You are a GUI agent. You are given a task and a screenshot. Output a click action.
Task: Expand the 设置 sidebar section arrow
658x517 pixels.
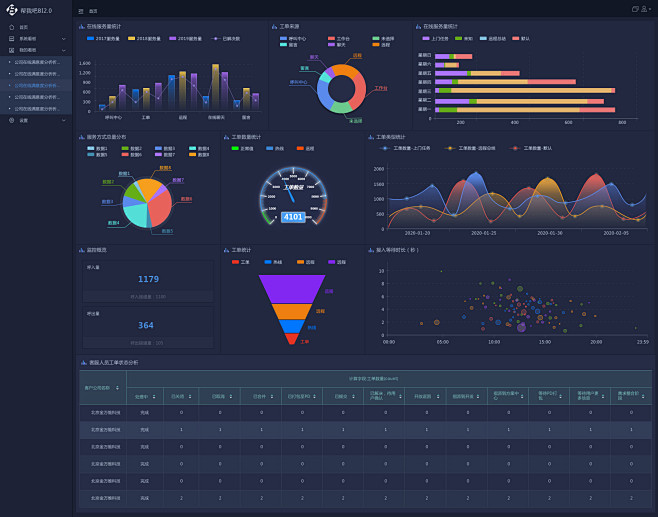click(x=64, y=120)
